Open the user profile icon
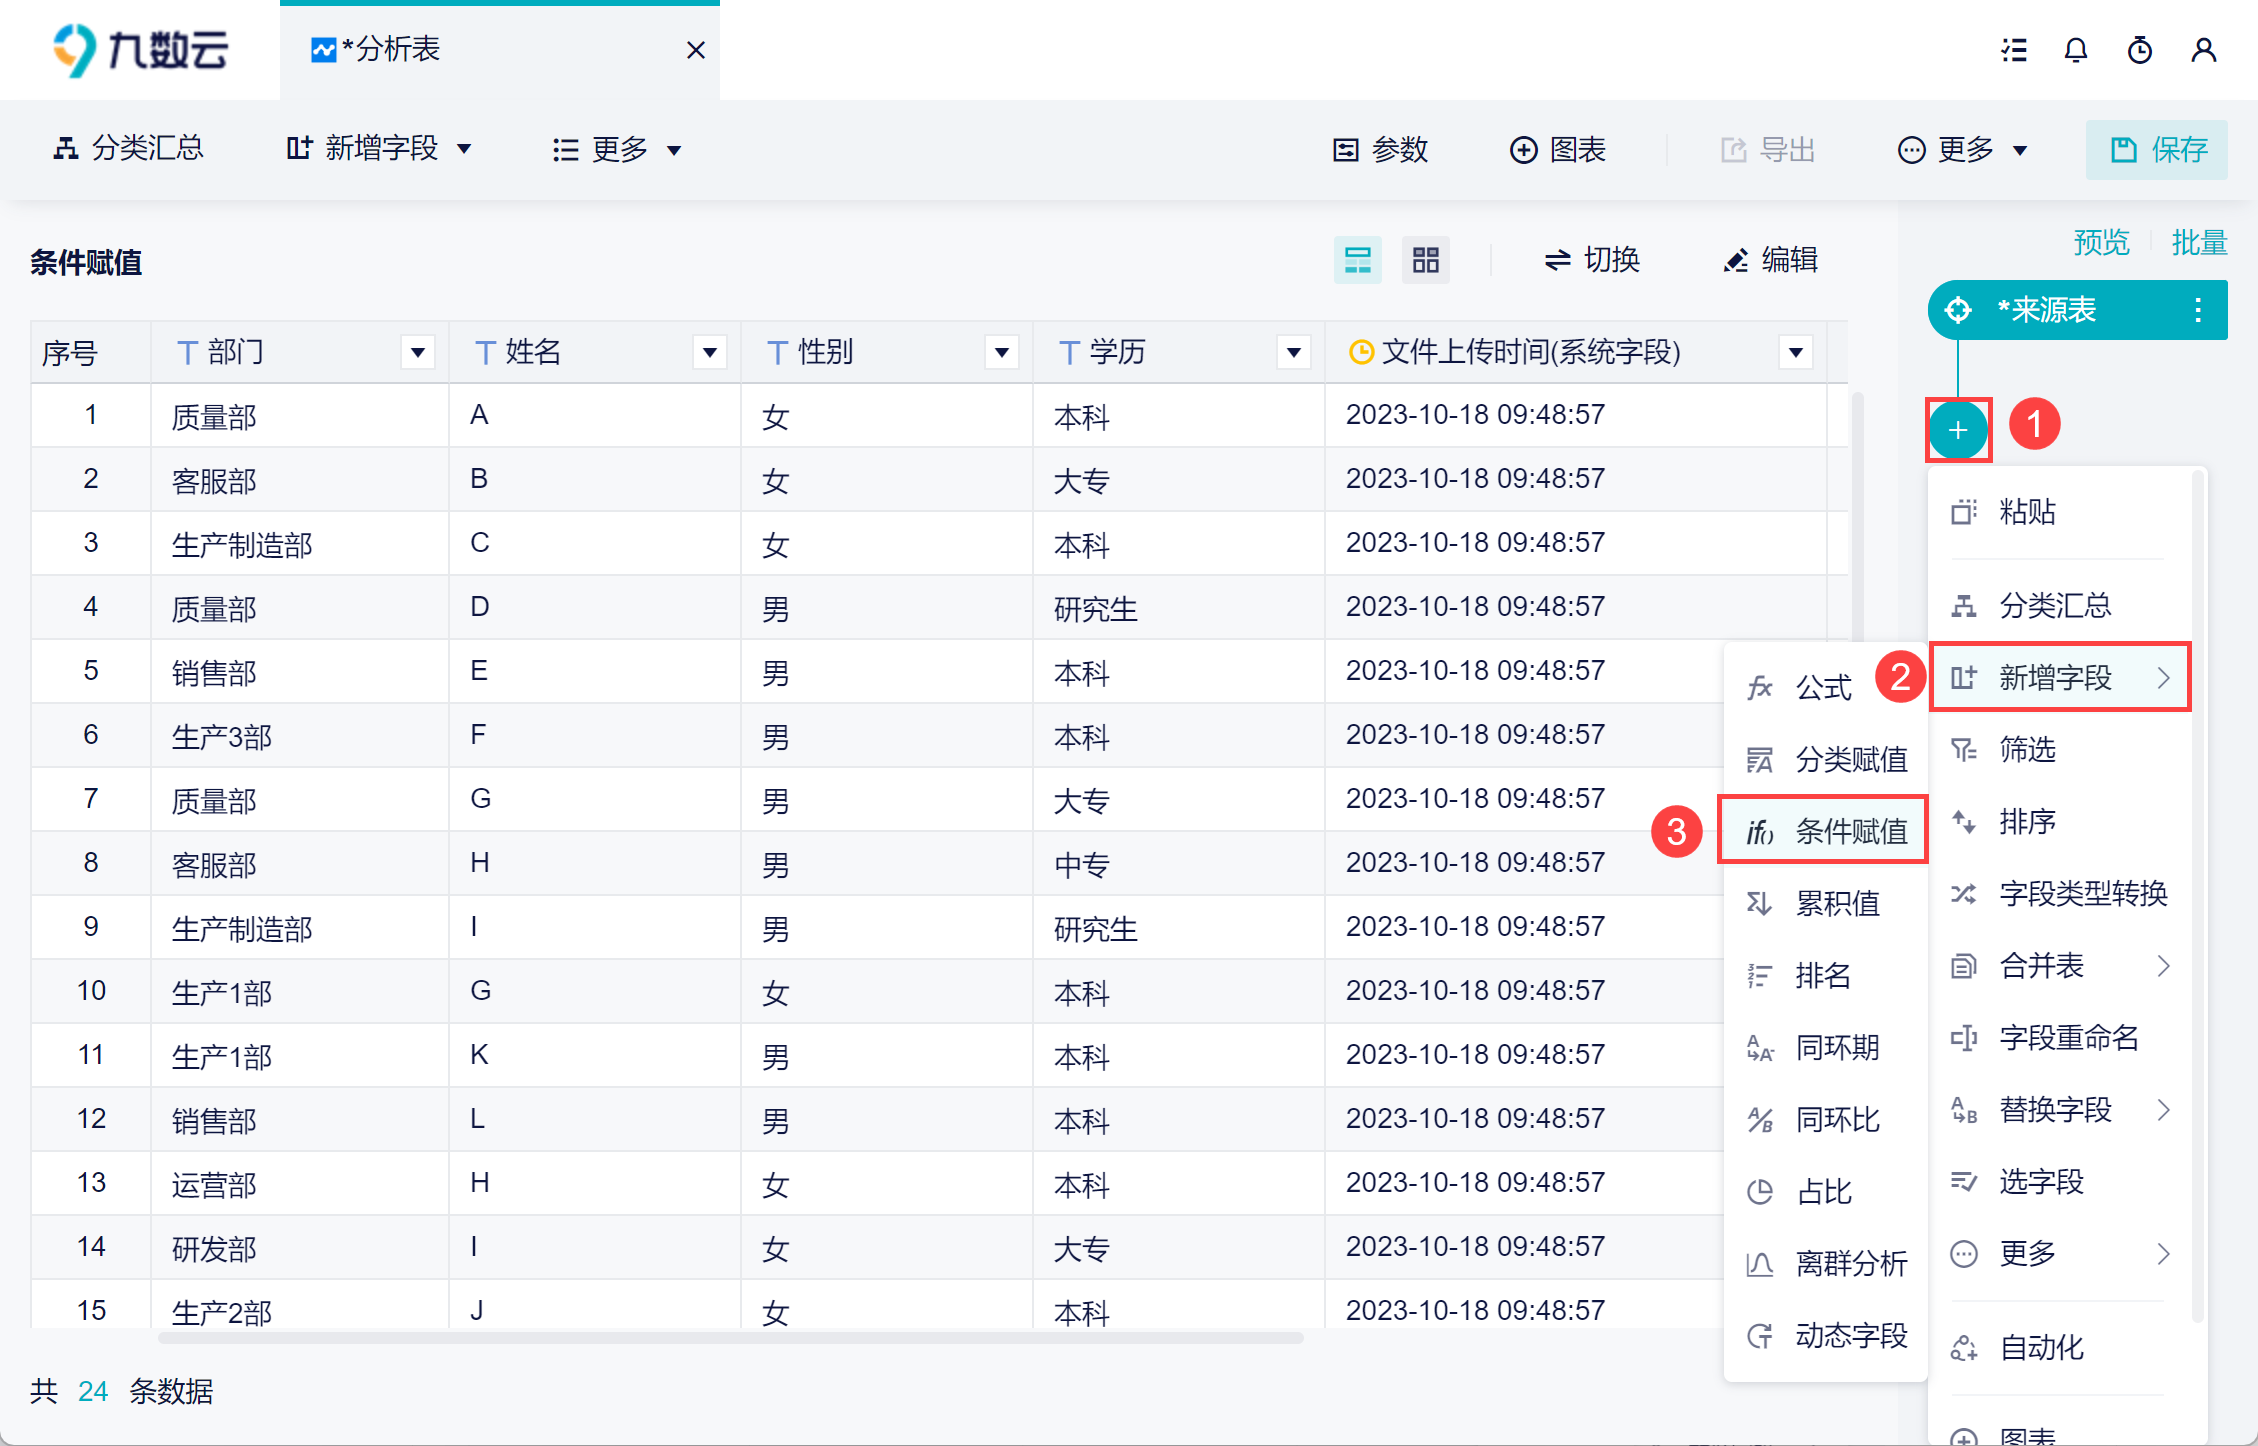This screenshot has width=2258, height=1446. pos(2204,50)
